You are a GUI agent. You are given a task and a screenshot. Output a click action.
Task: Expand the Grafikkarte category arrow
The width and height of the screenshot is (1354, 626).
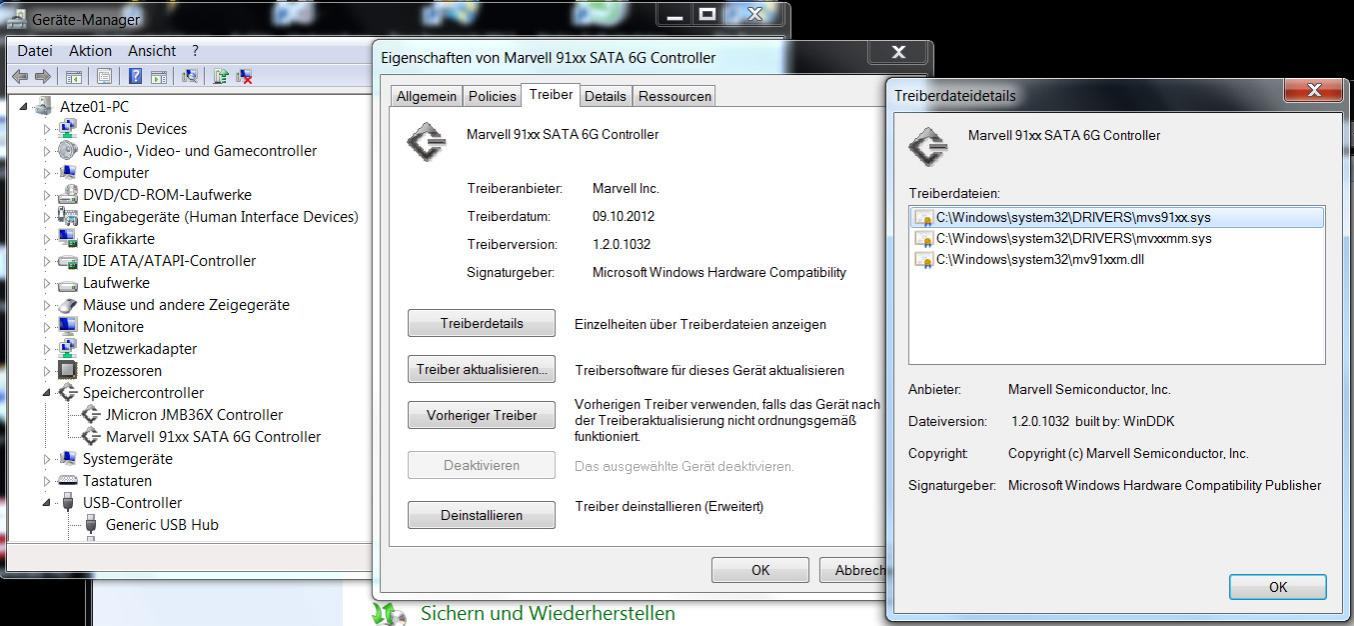(x=46, y=238)
